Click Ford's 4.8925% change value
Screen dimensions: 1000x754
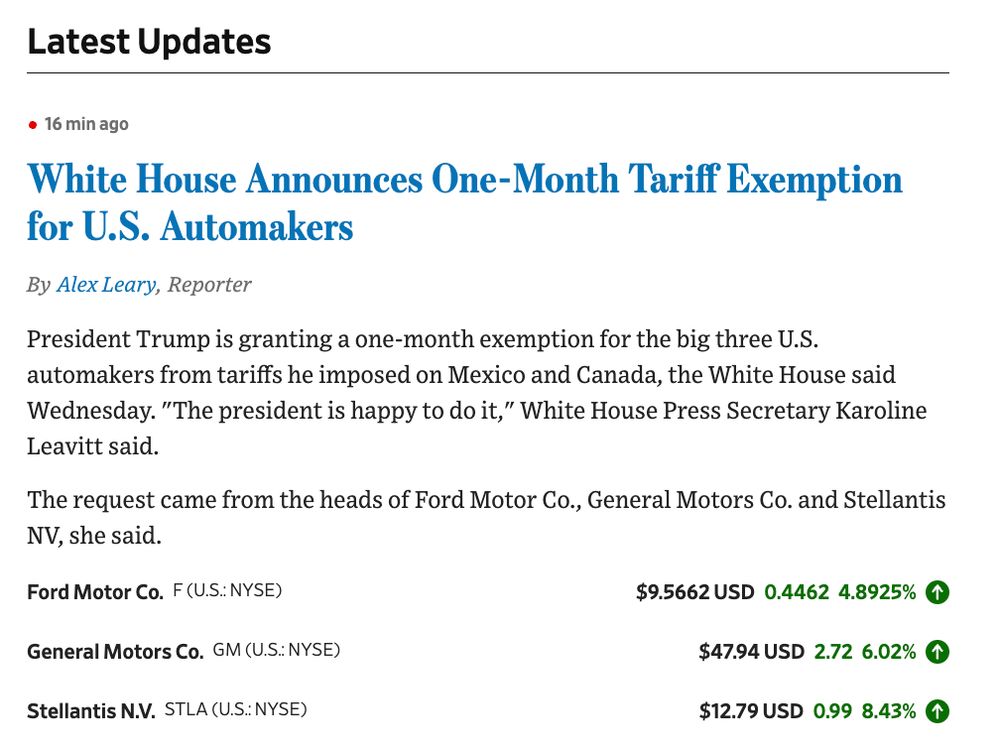coord(877,592)
